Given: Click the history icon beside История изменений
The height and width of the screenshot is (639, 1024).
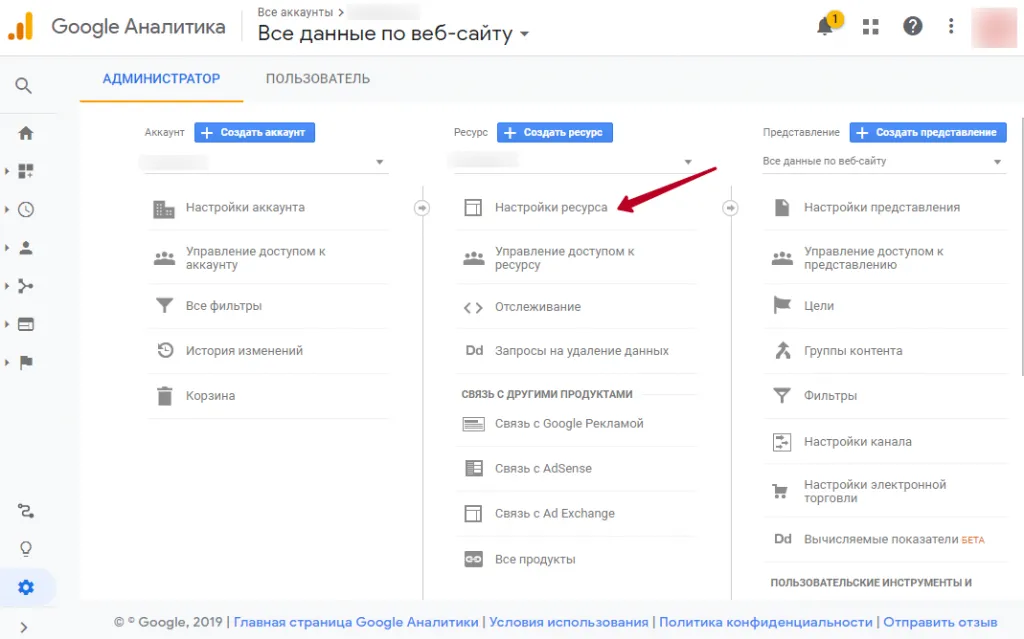Looking at the screenshot, I should 165,350.
